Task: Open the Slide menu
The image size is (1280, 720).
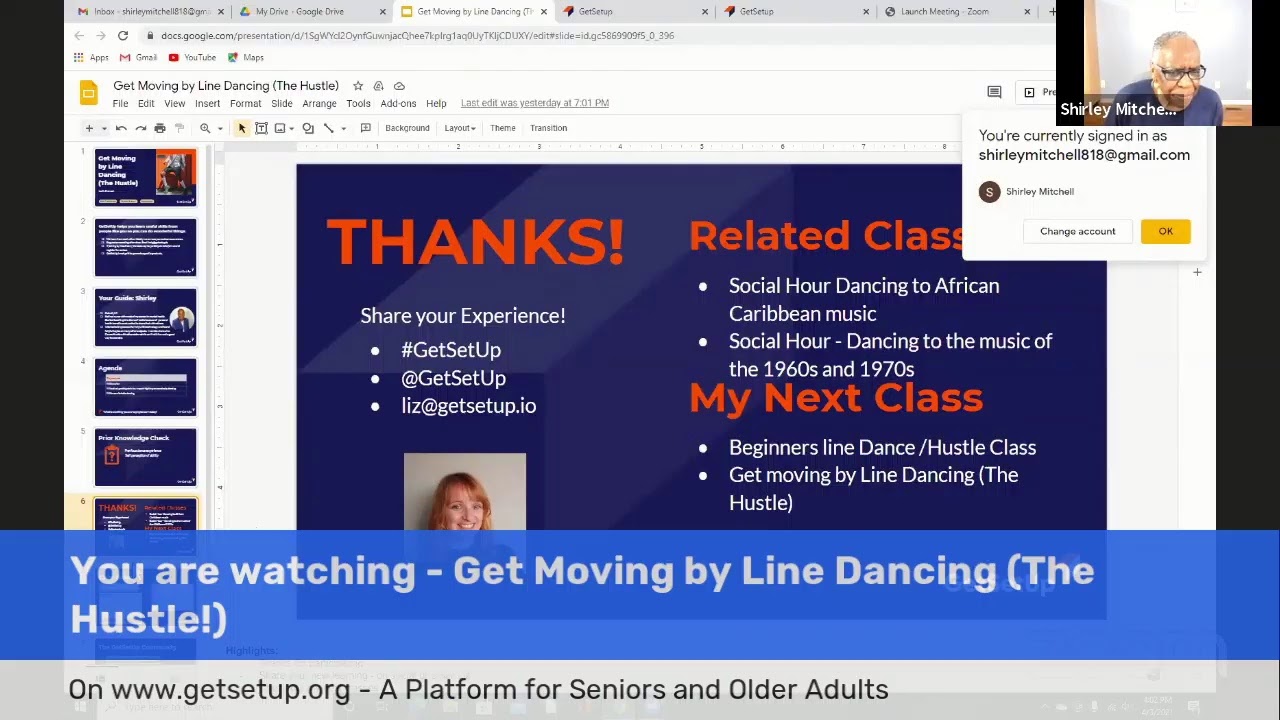Action: tap(282, 104)
